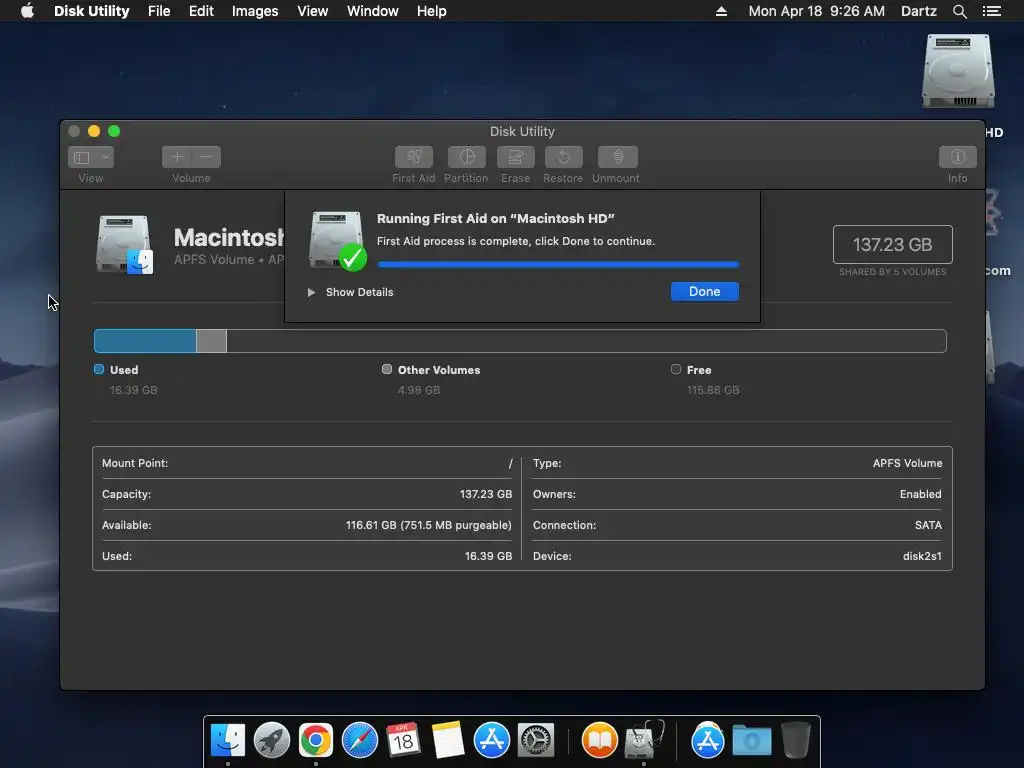
Task: Open the Apple menu
Action: [27, 11]
